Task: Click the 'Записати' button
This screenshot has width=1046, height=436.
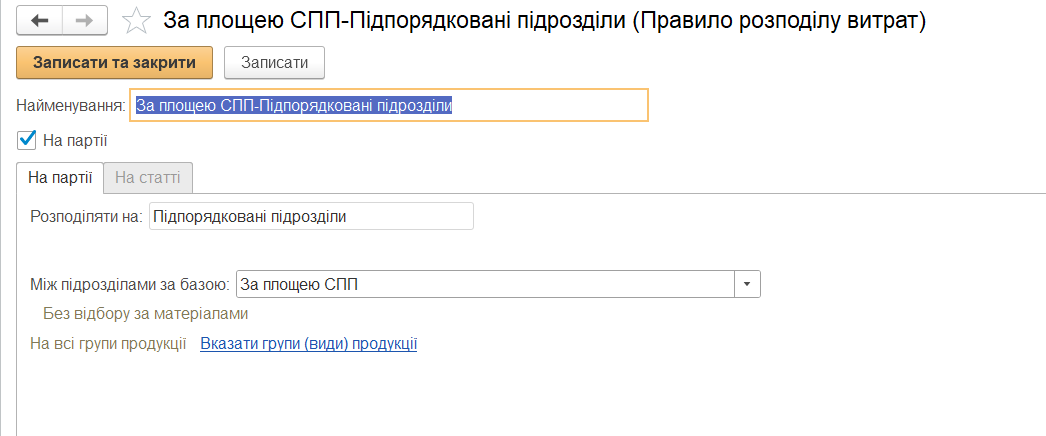Action: click(274, 62)
